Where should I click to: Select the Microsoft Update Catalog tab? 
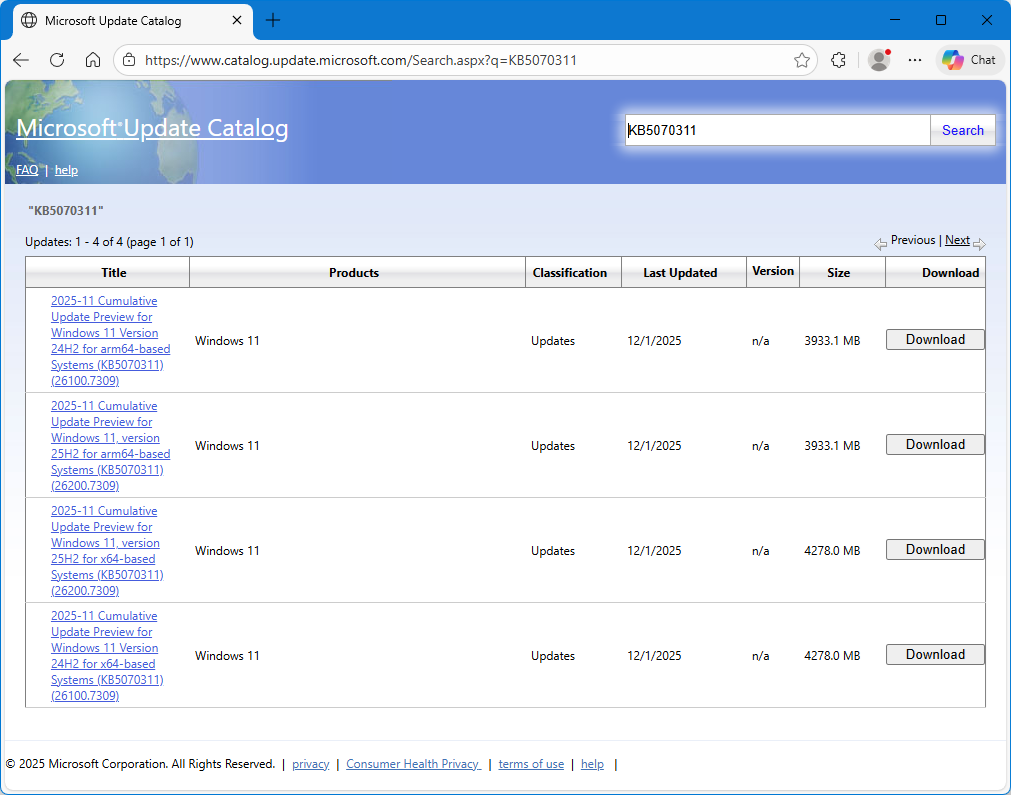pos(120,20)
